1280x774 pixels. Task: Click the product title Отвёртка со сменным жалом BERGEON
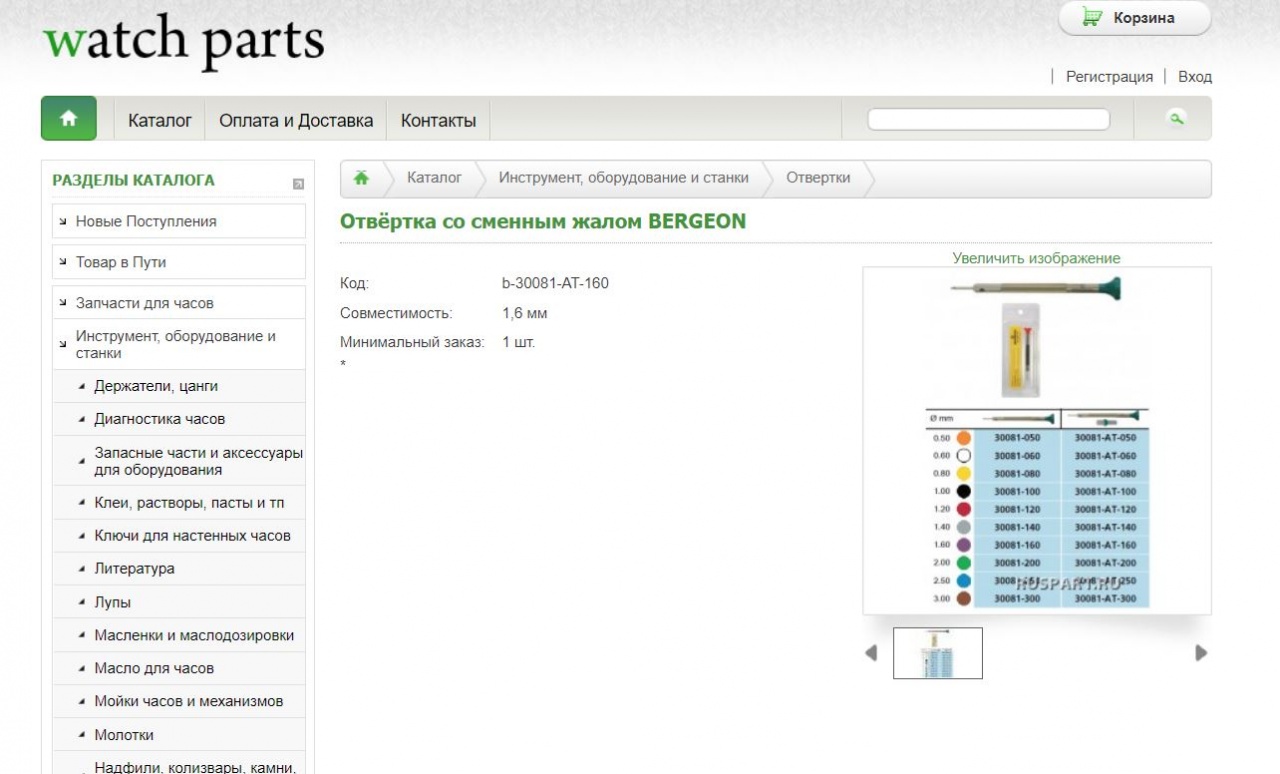pyautogui.click(x=543, y=221)
